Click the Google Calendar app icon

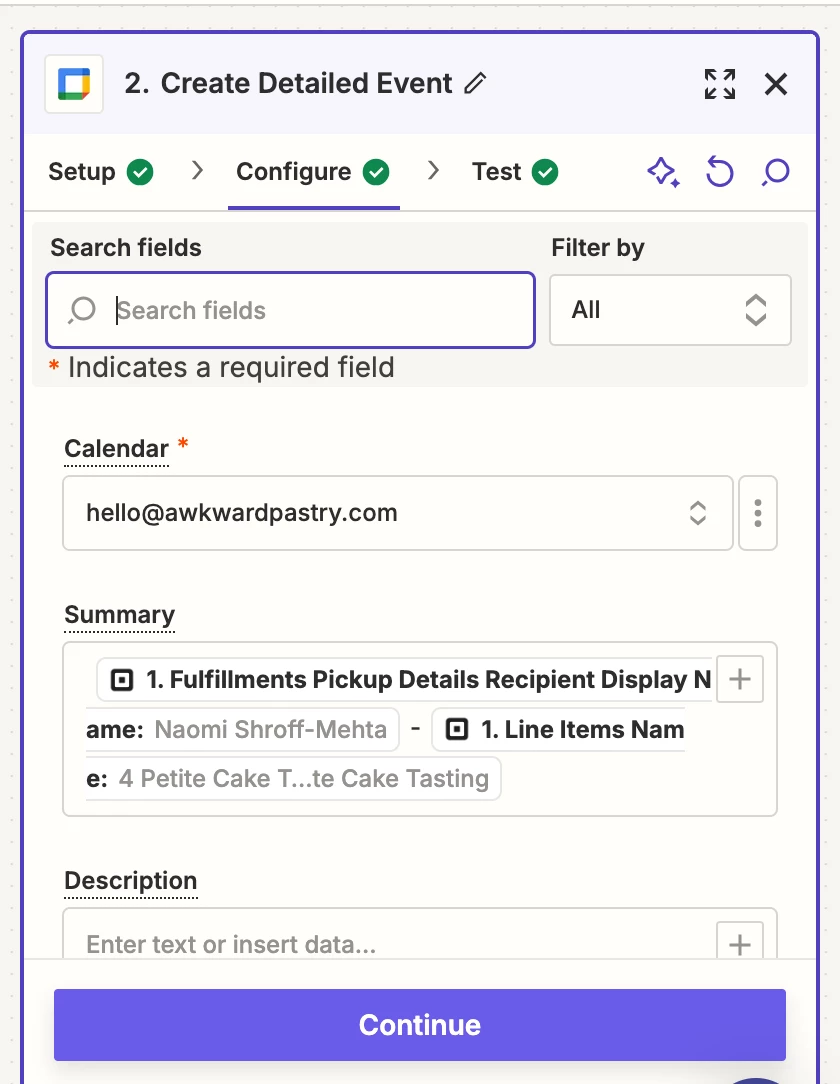point(74,84)
